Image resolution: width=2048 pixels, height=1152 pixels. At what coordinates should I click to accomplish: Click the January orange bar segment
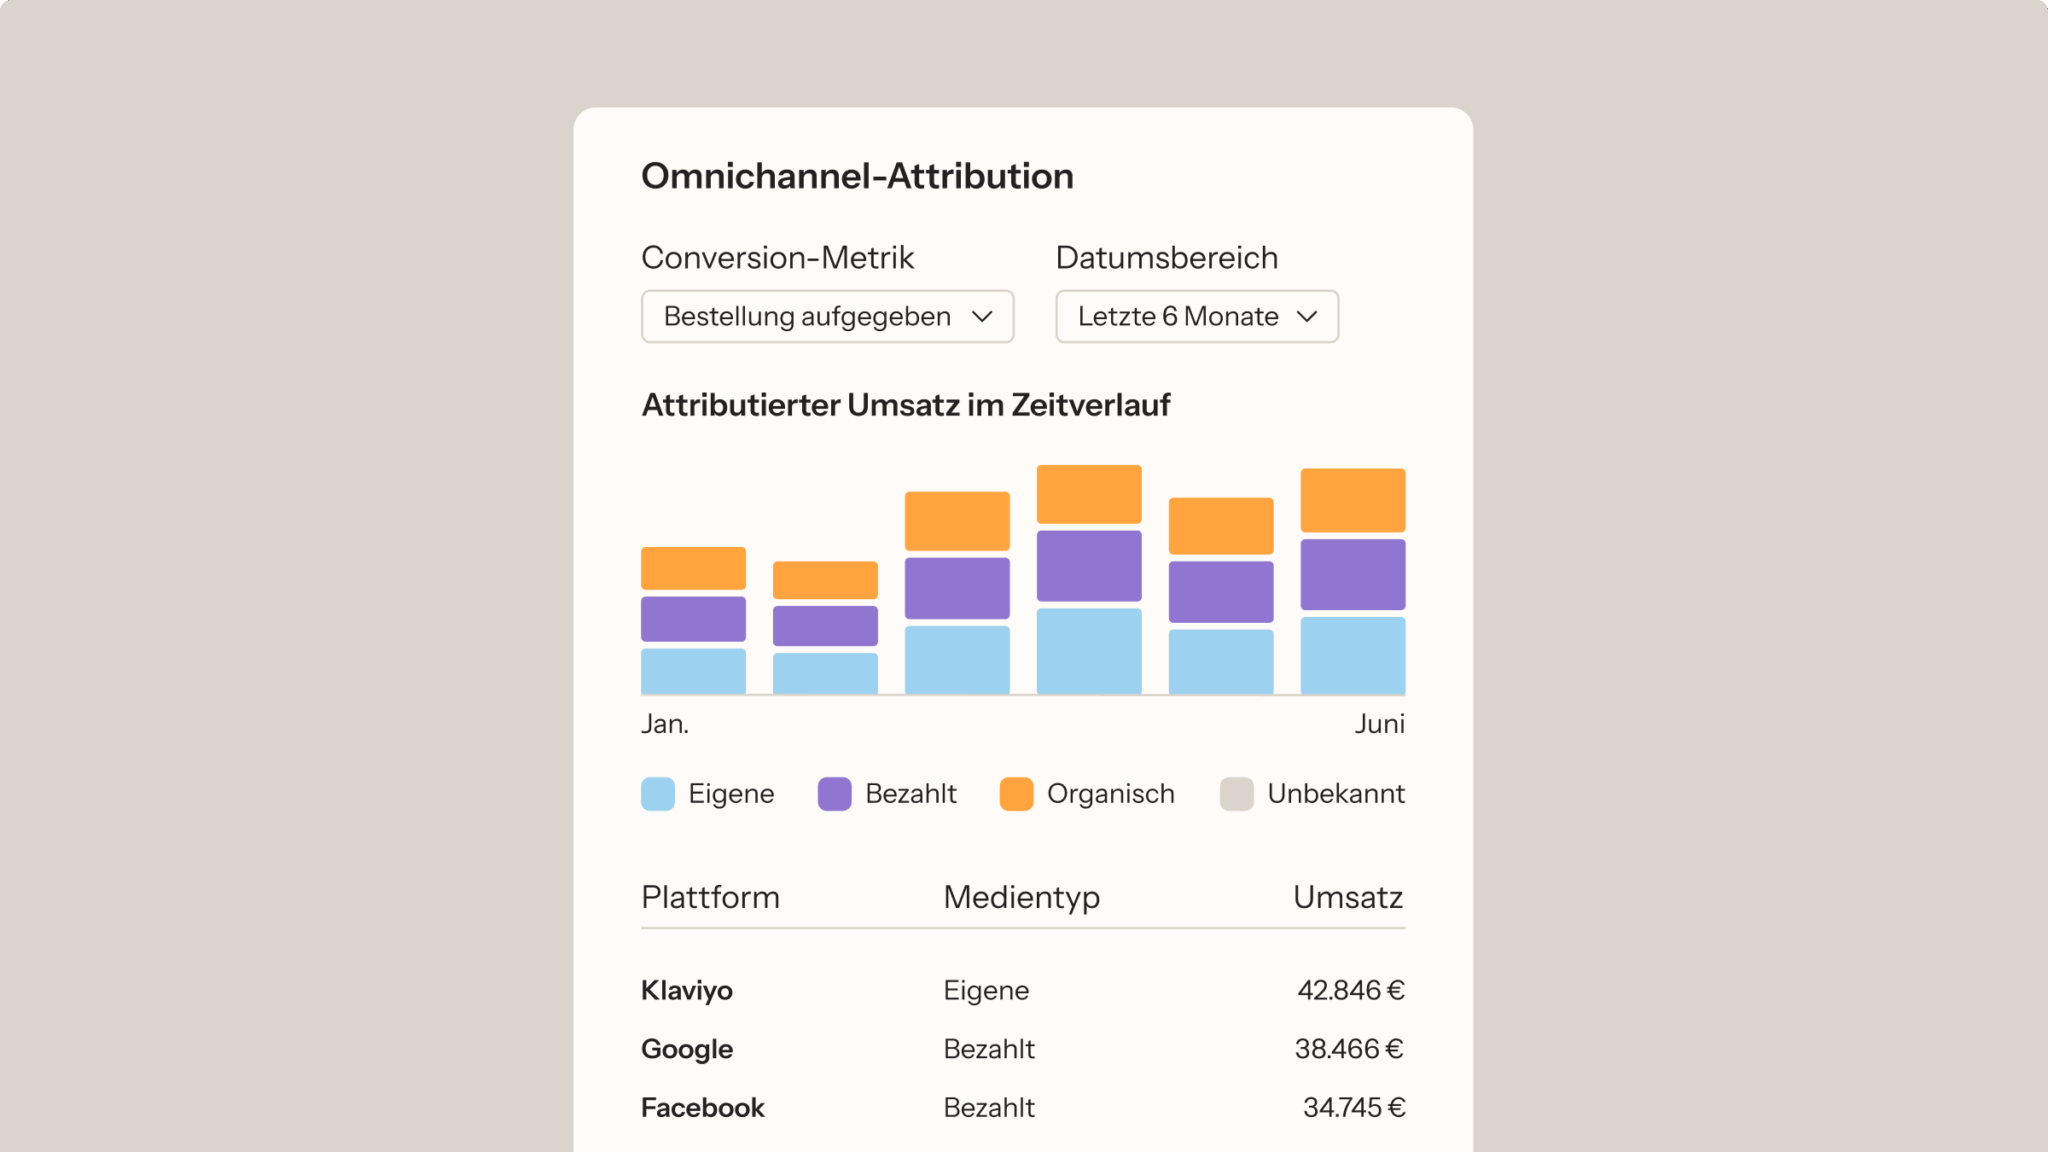693,568
